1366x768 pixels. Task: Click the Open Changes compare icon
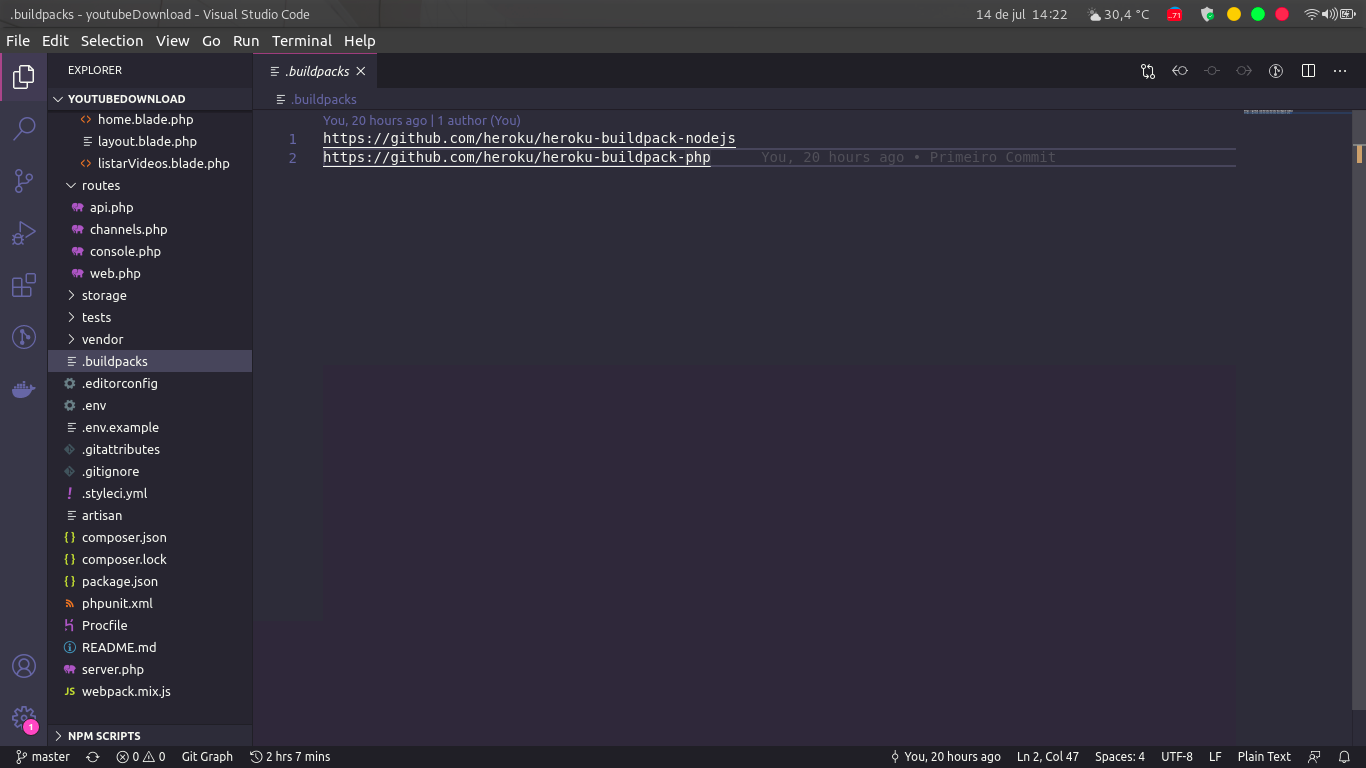pos(1148,71)
